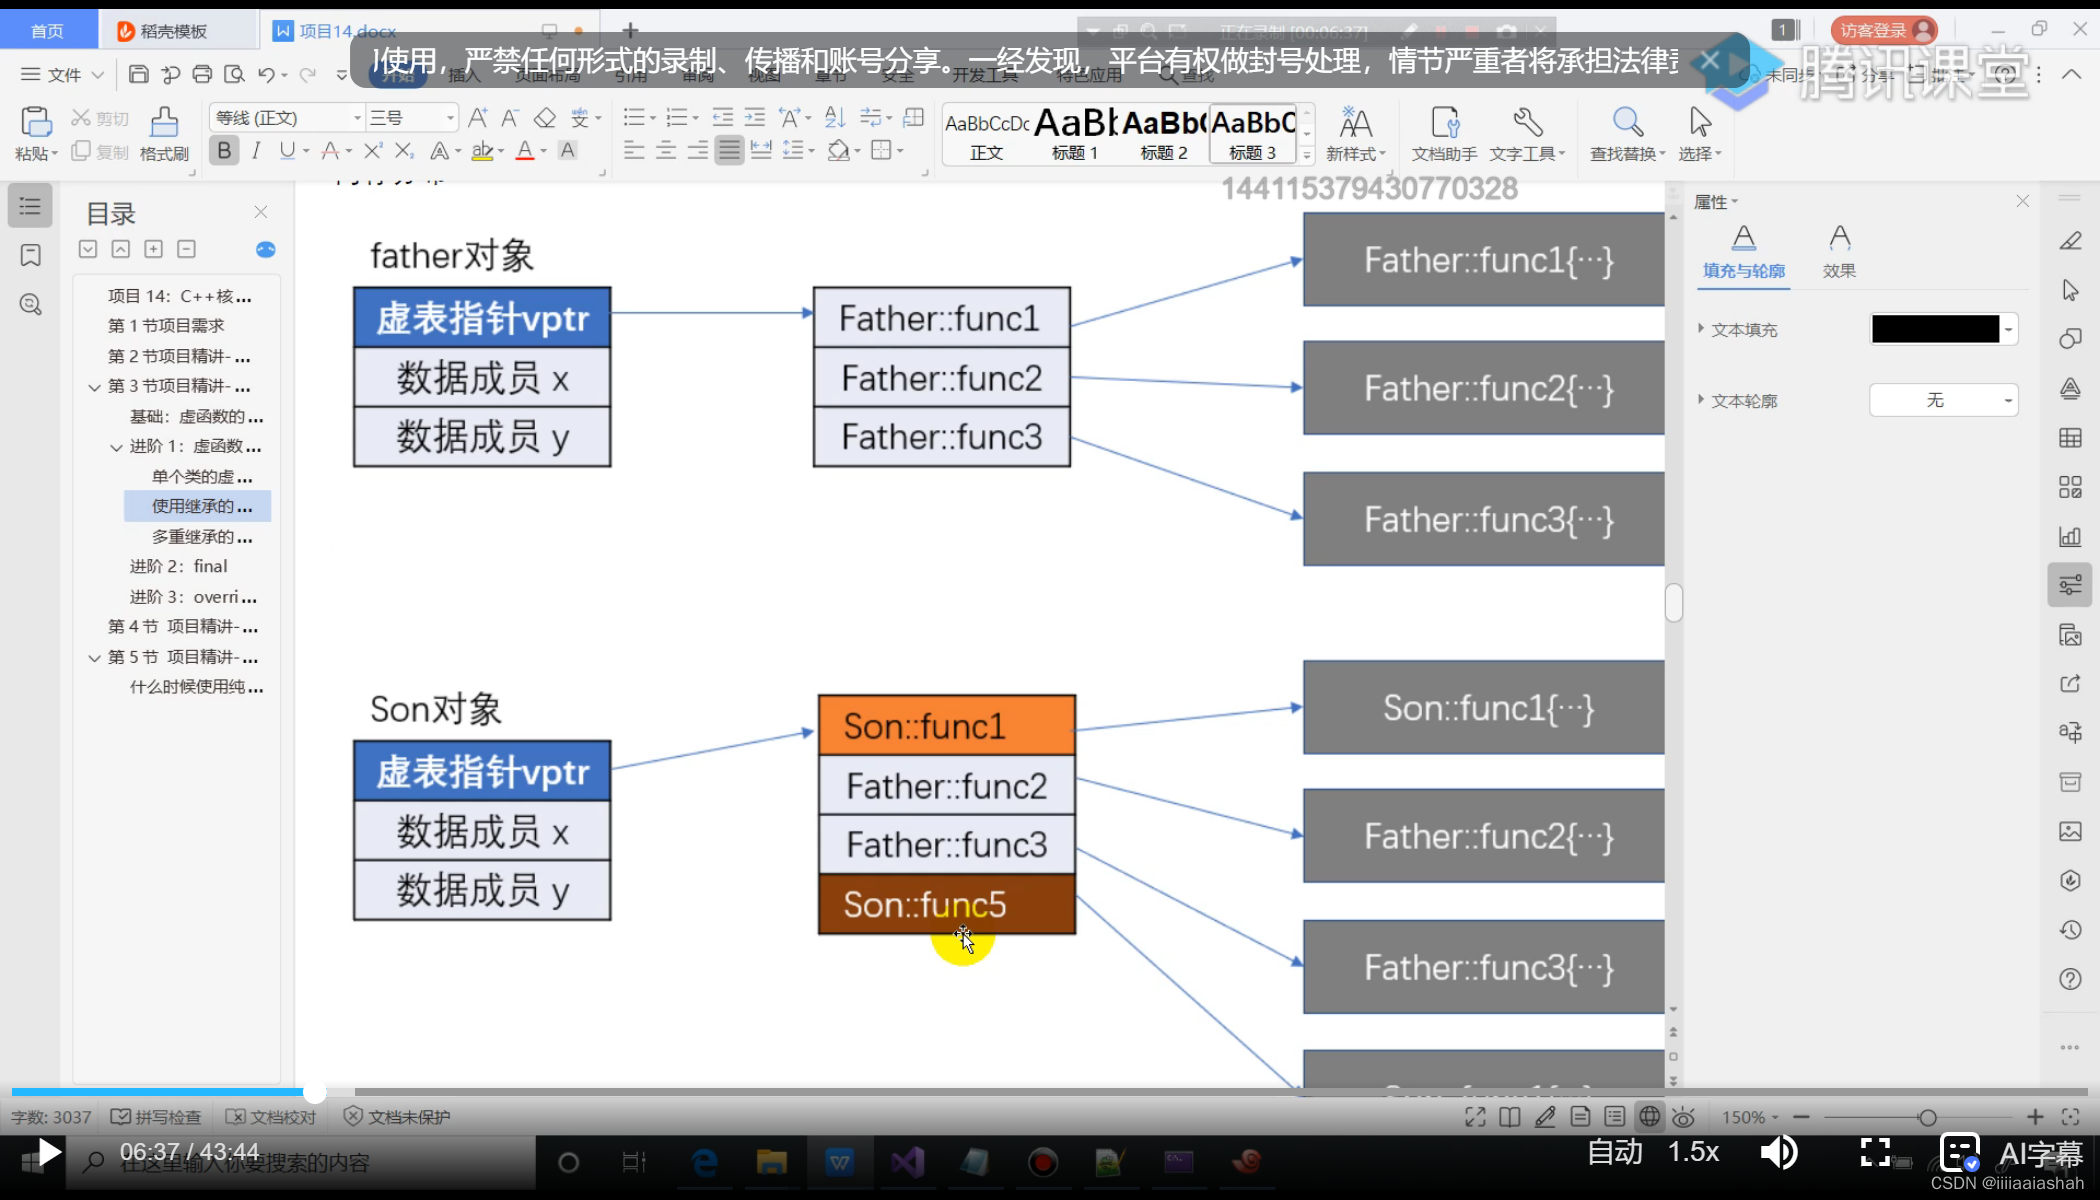Screen dimensions: 2100x1200
Task: Click the document zoom slider handle
Action: pyautogui.click(x=1927, y=1117)
